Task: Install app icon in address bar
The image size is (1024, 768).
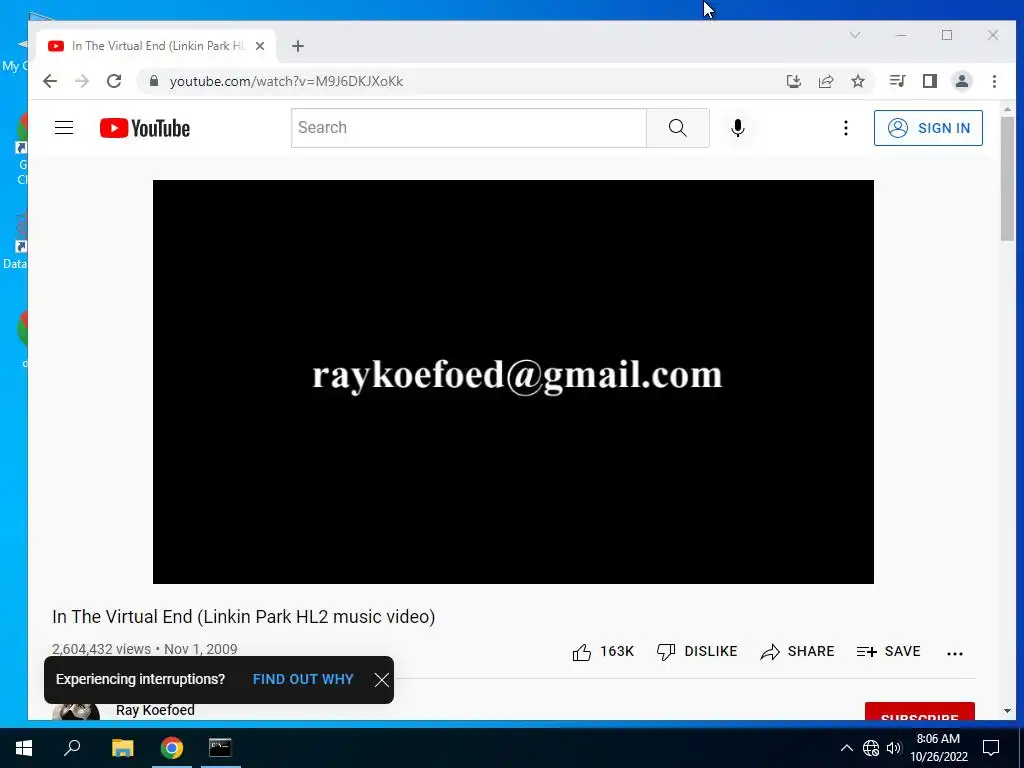Action: [793, 81]
